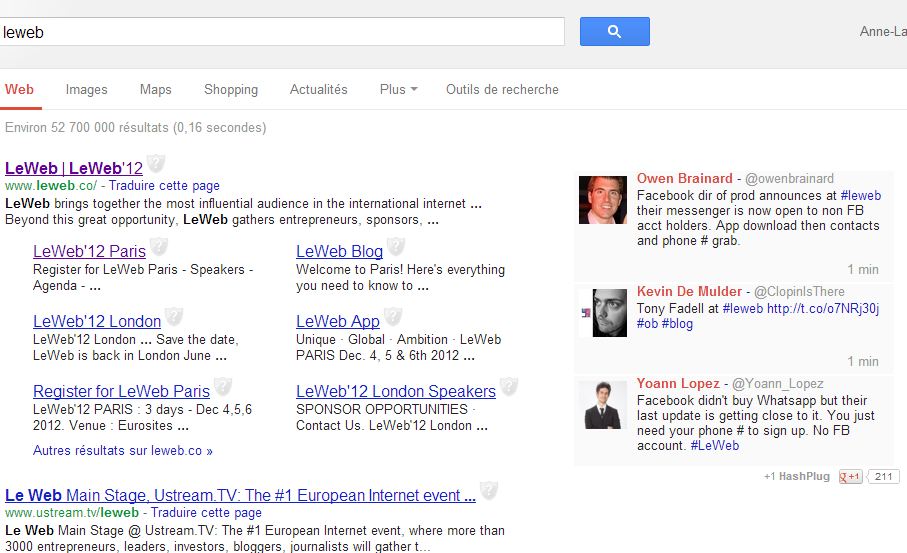Click the www.ustream.tv/leweb green URL
The image size is (907, 553).
tap(72, 513)
